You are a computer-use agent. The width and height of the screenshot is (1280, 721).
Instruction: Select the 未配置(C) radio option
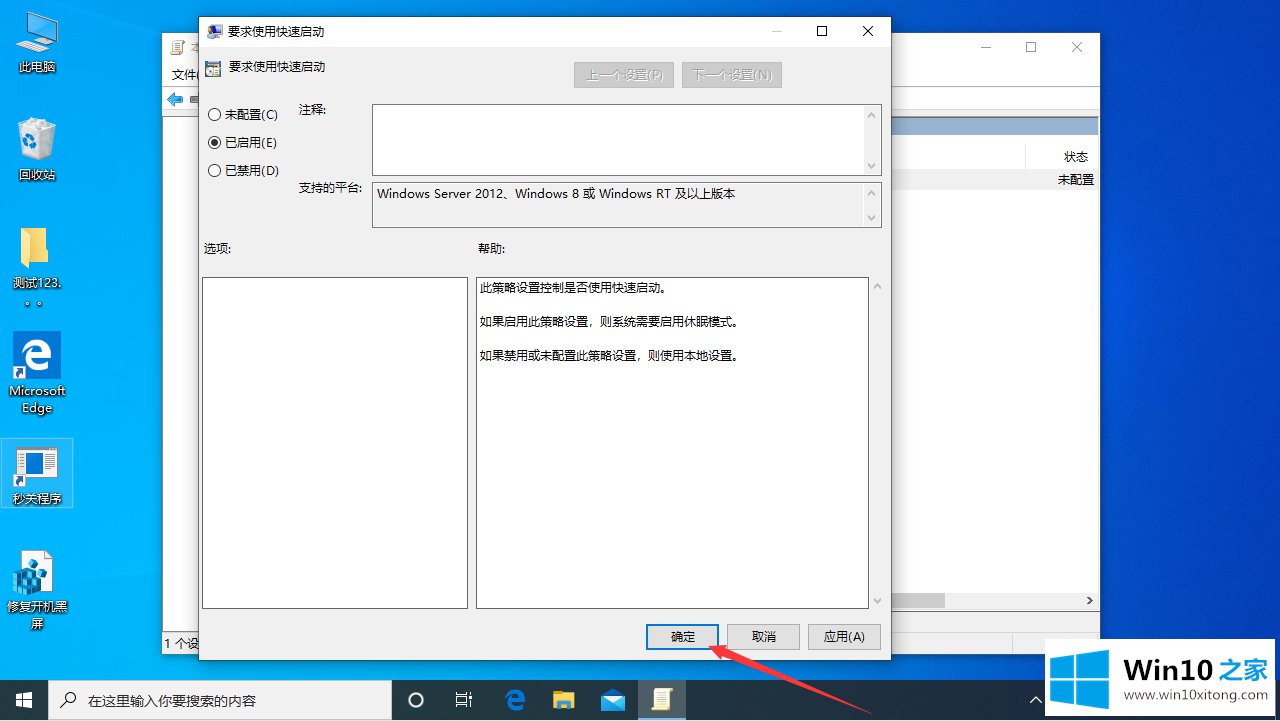242,115
